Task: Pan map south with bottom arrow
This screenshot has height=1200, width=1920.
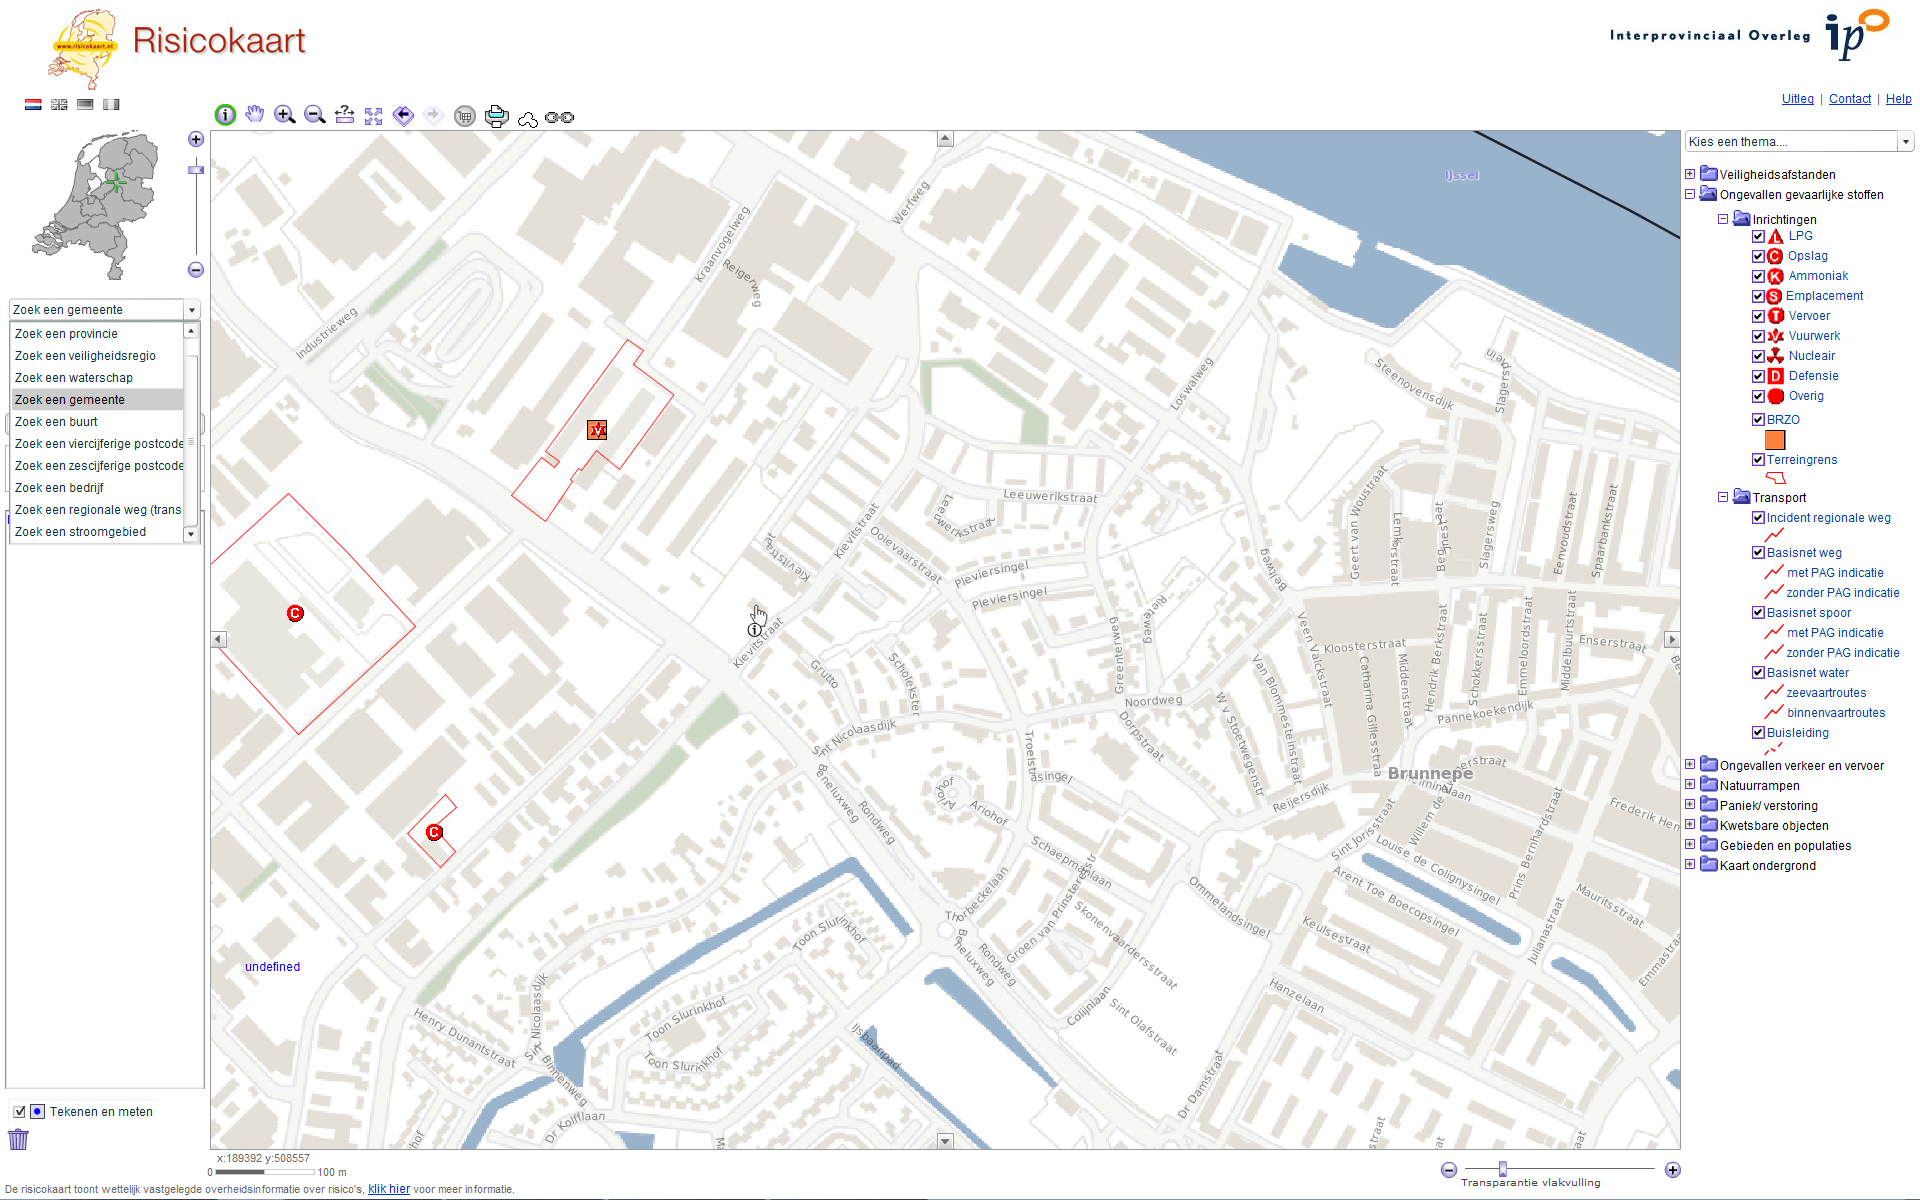Action: point(945,1140)
